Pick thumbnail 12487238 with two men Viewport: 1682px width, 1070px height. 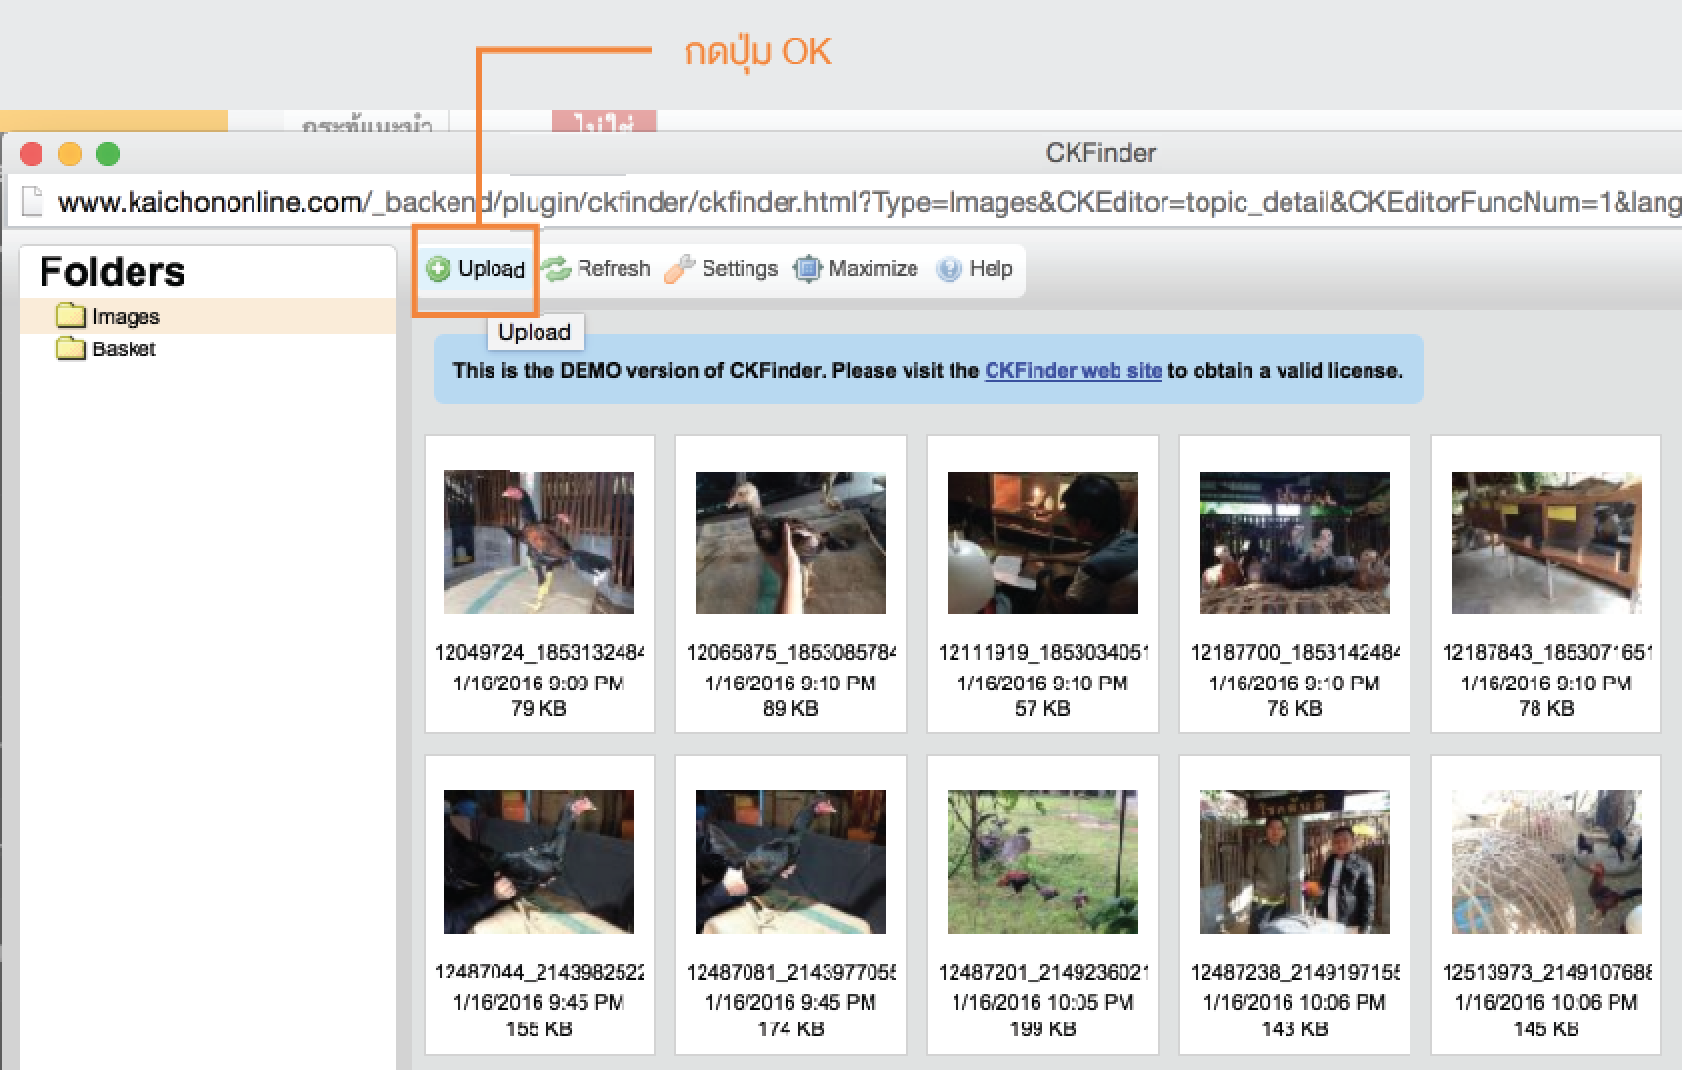click(1294, 861)
